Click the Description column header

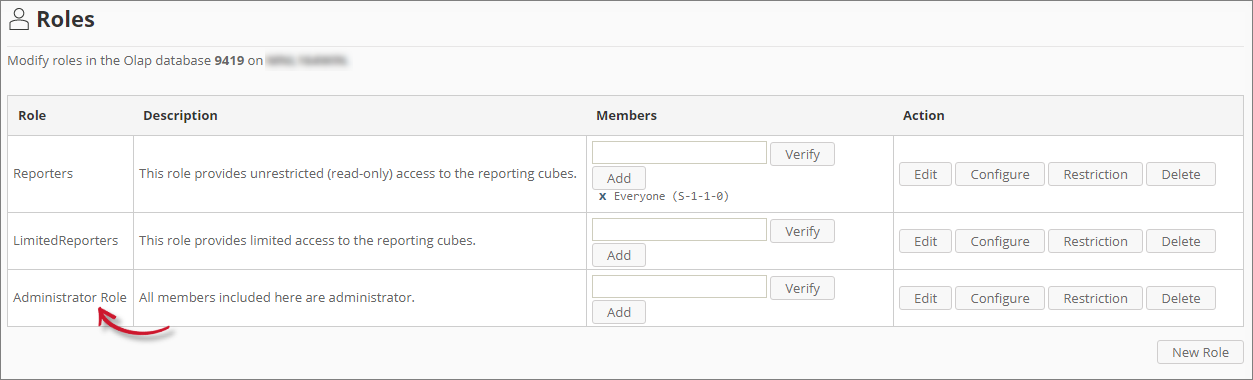pyautogui.click(x=359, y=116)
